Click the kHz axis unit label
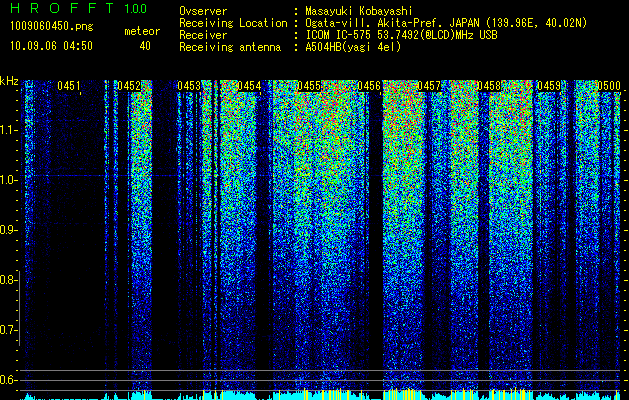629x400 pixels. pyautogui.click(x=9, y=81)
